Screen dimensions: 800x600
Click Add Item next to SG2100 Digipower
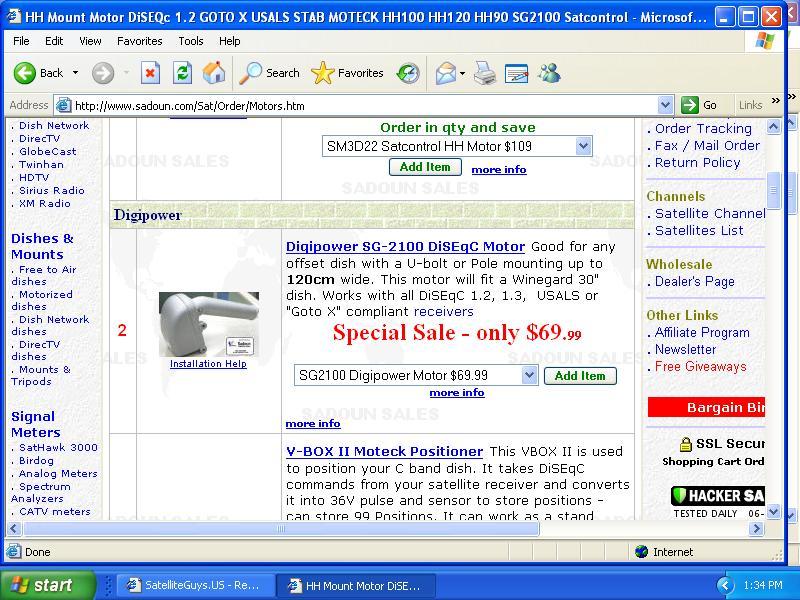click(x=580, y=376)
